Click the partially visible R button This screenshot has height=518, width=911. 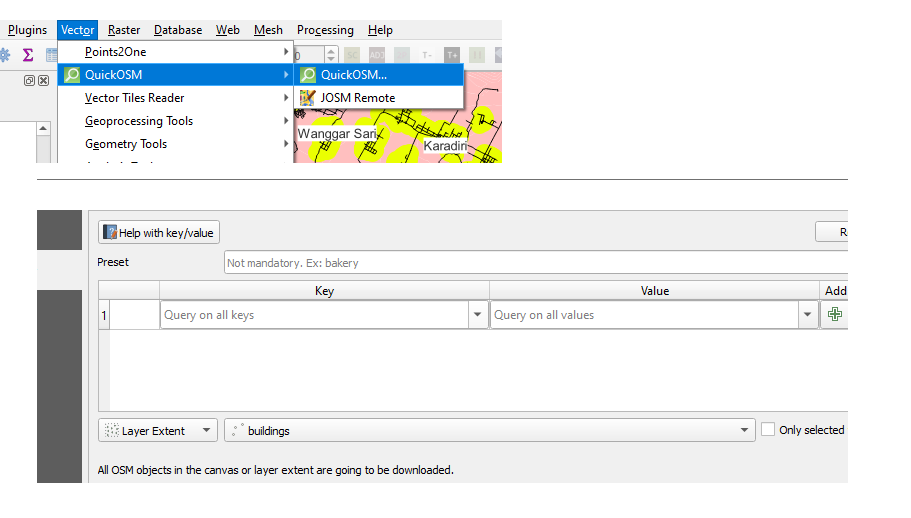(x=832, y=232)
